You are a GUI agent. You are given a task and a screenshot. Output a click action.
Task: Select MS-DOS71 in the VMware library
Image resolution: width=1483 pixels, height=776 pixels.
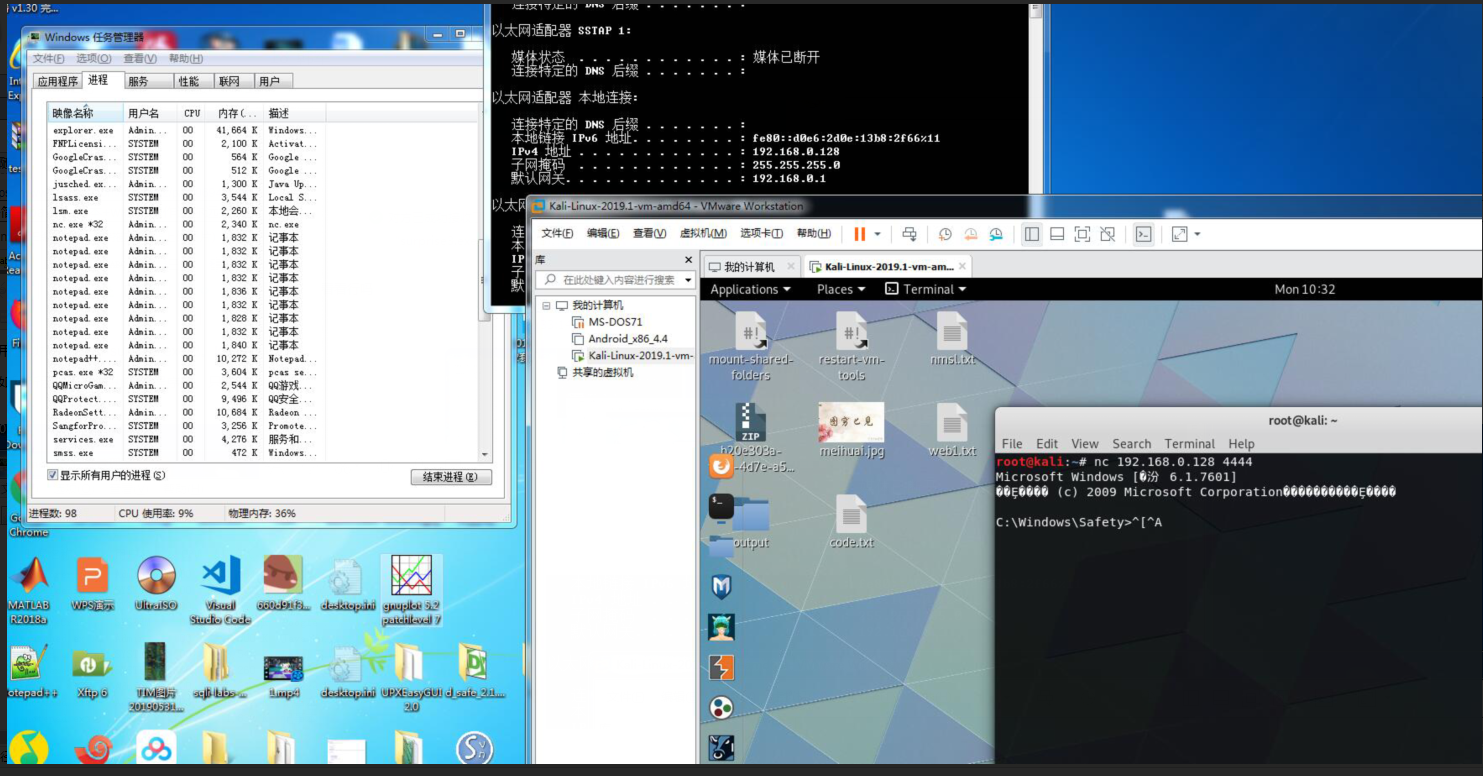coord(614,322)
